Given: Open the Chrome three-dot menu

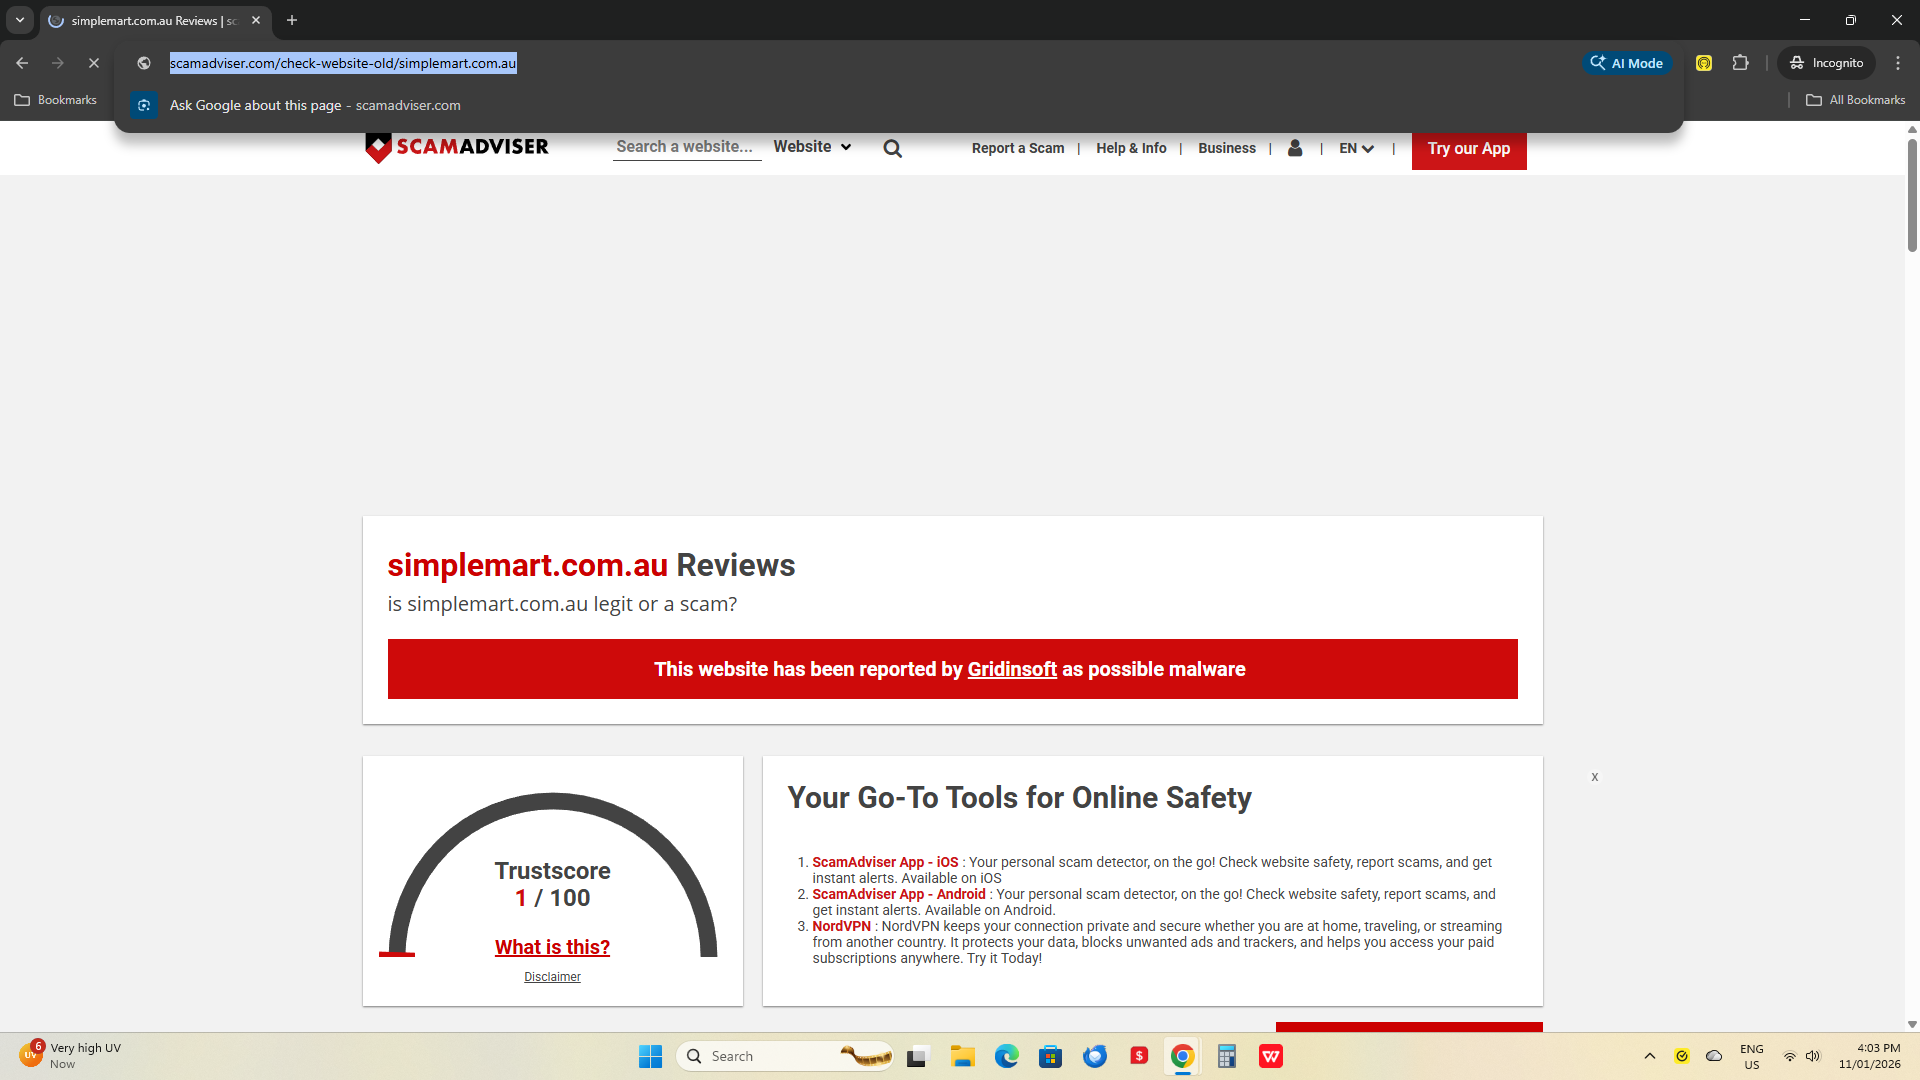Looking at the screenshot, I should pos(1898,63).
